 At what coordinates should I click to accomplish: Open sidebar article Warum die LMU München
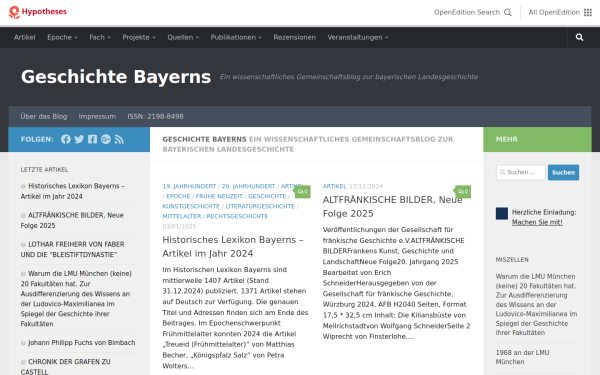click(76, 298)
